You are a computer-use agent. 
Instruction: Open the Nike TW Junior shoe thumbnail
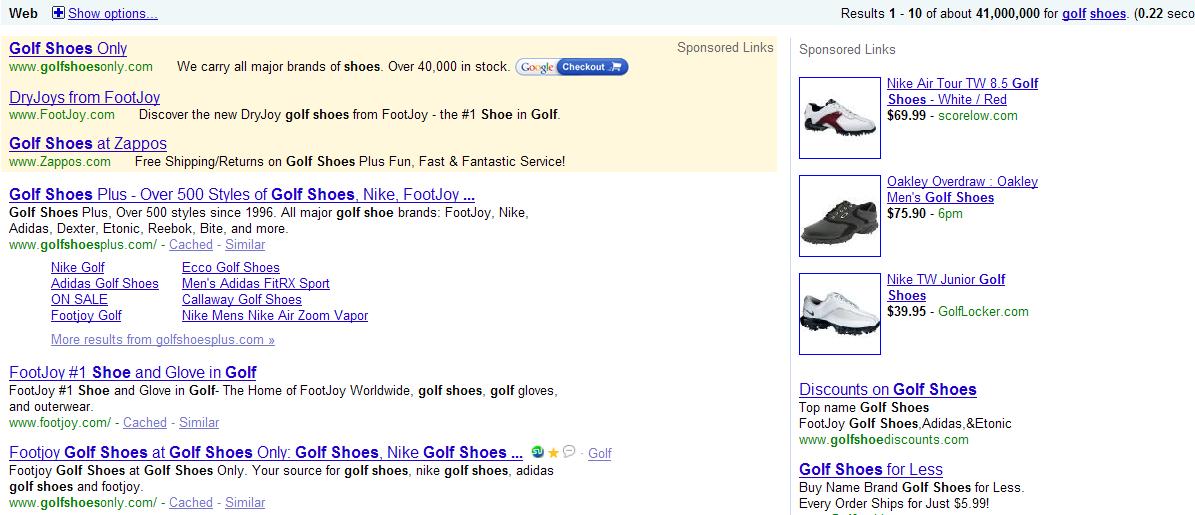click(840, 314)
